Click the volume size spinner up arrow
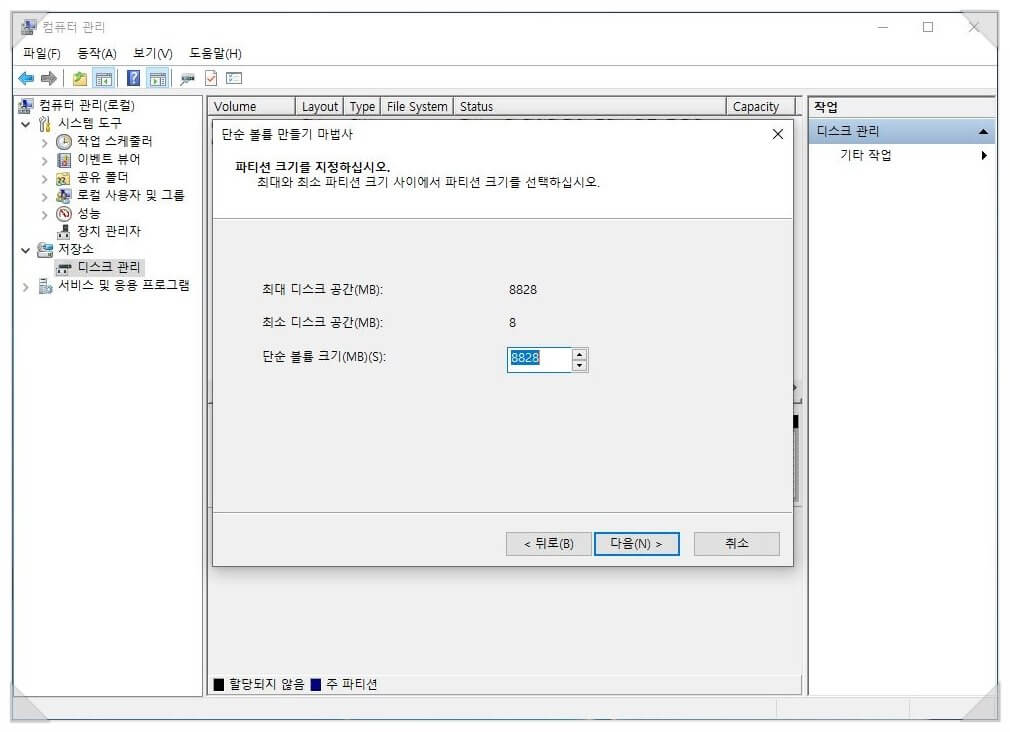1010x732 pixels. (580, 355)
